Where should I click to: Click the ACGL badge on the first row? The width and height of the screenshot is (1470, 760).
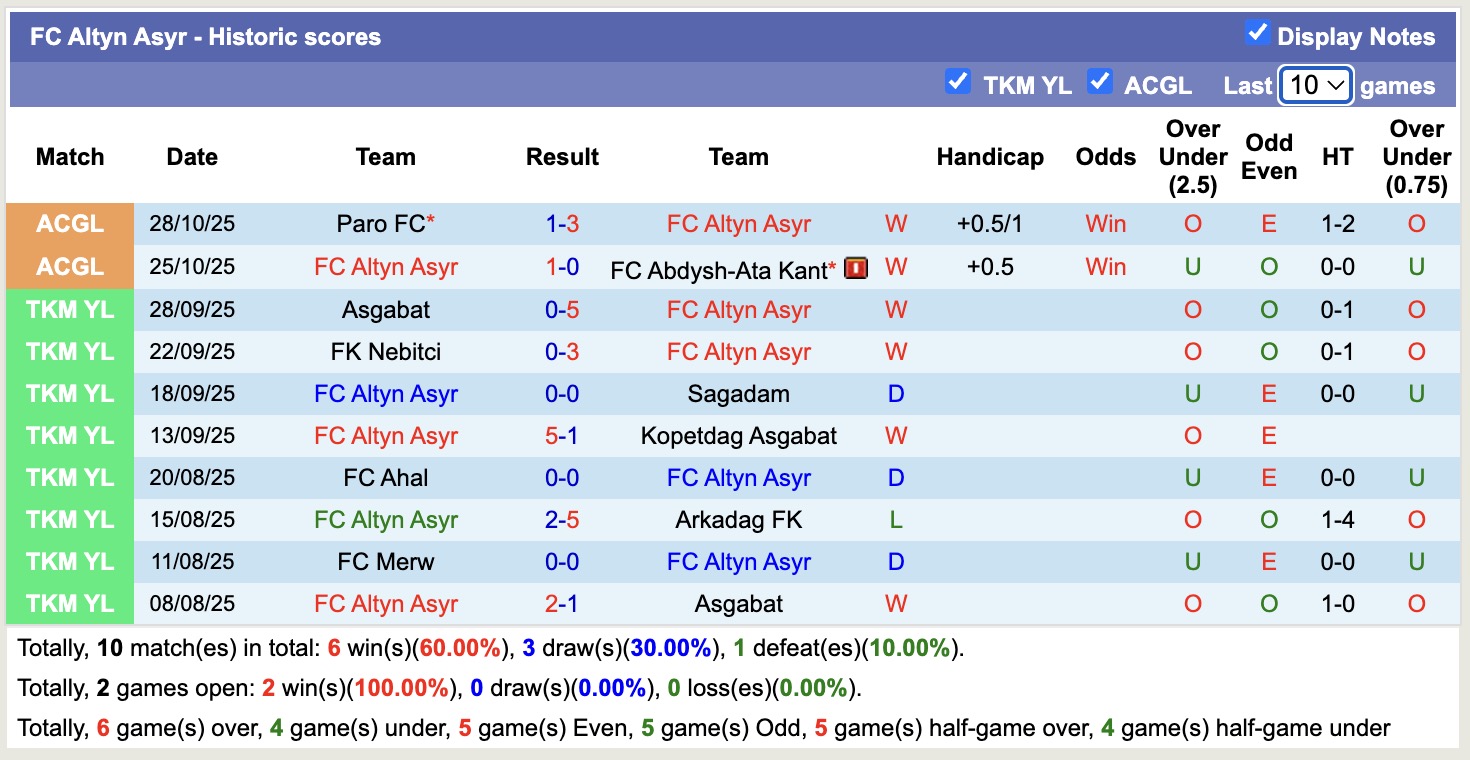coord(69,224)
